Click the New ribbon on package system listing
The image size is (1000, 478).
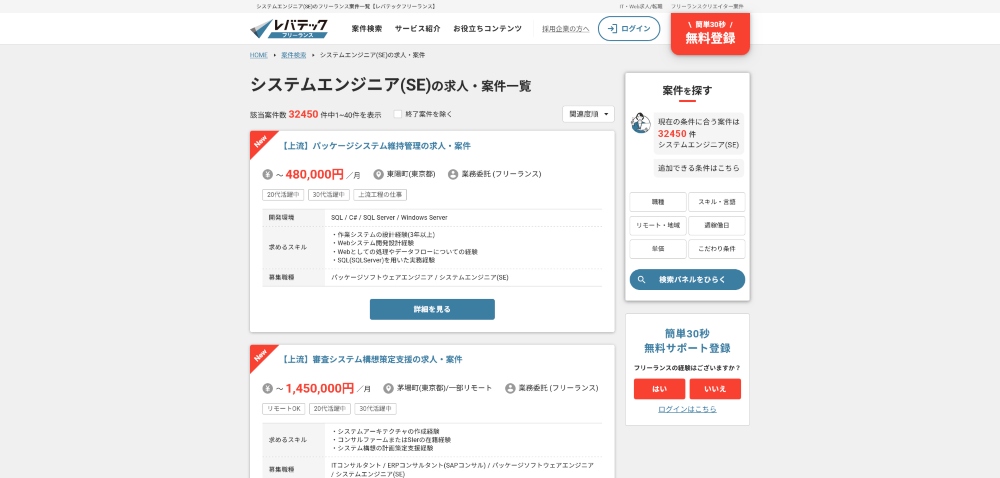260,141
